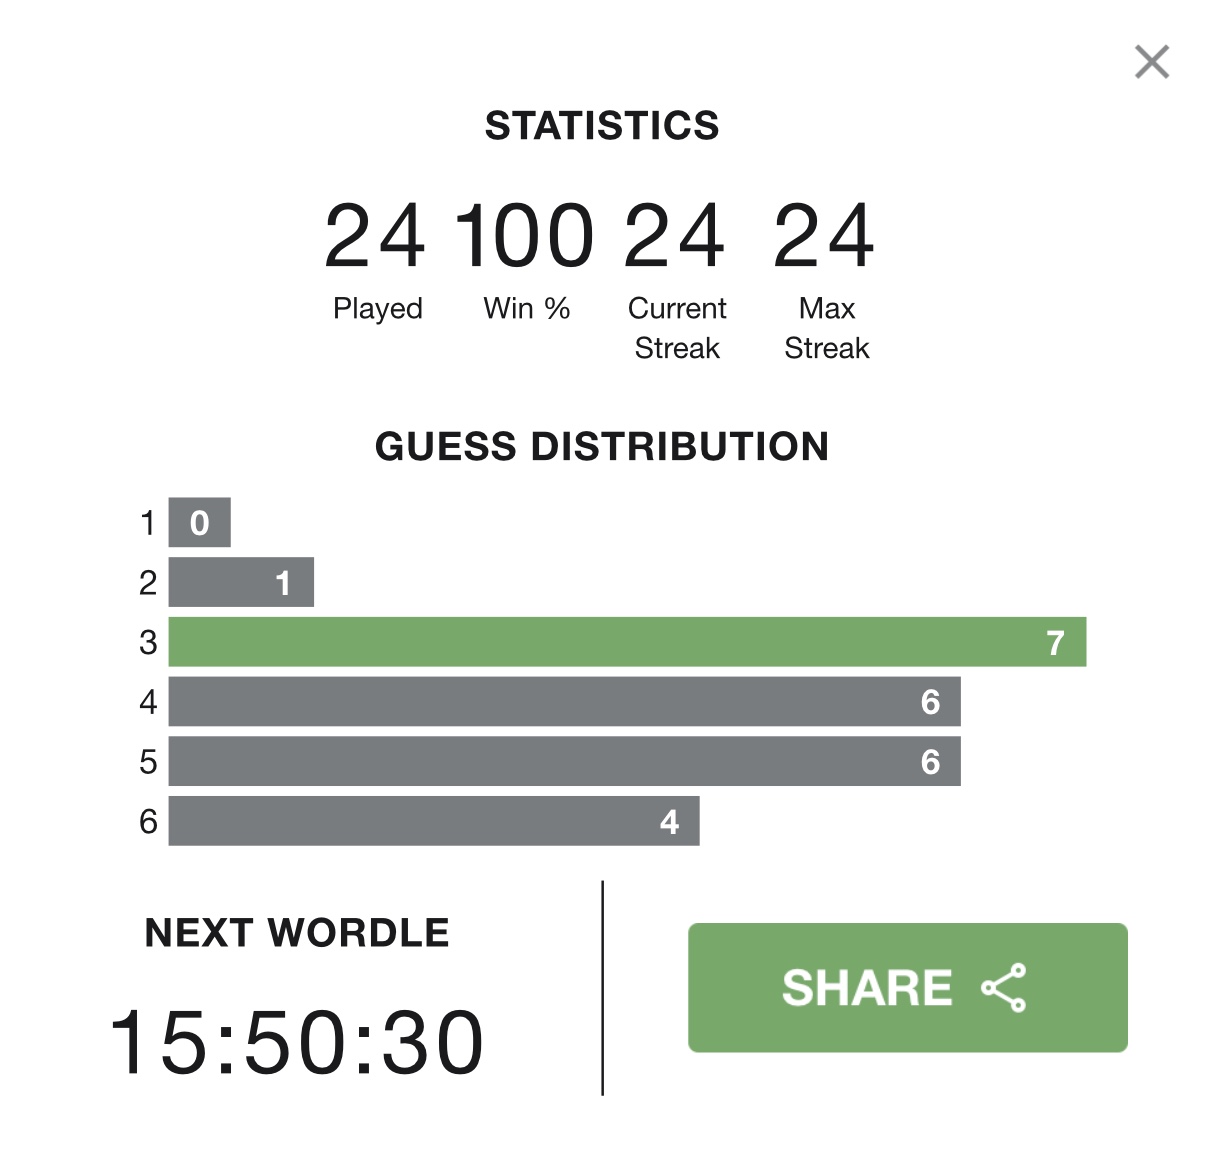The height and width of the screenshot is (1168, 1215).
Task: Click the STATISTICS heading
Action: tap(602, 126)
